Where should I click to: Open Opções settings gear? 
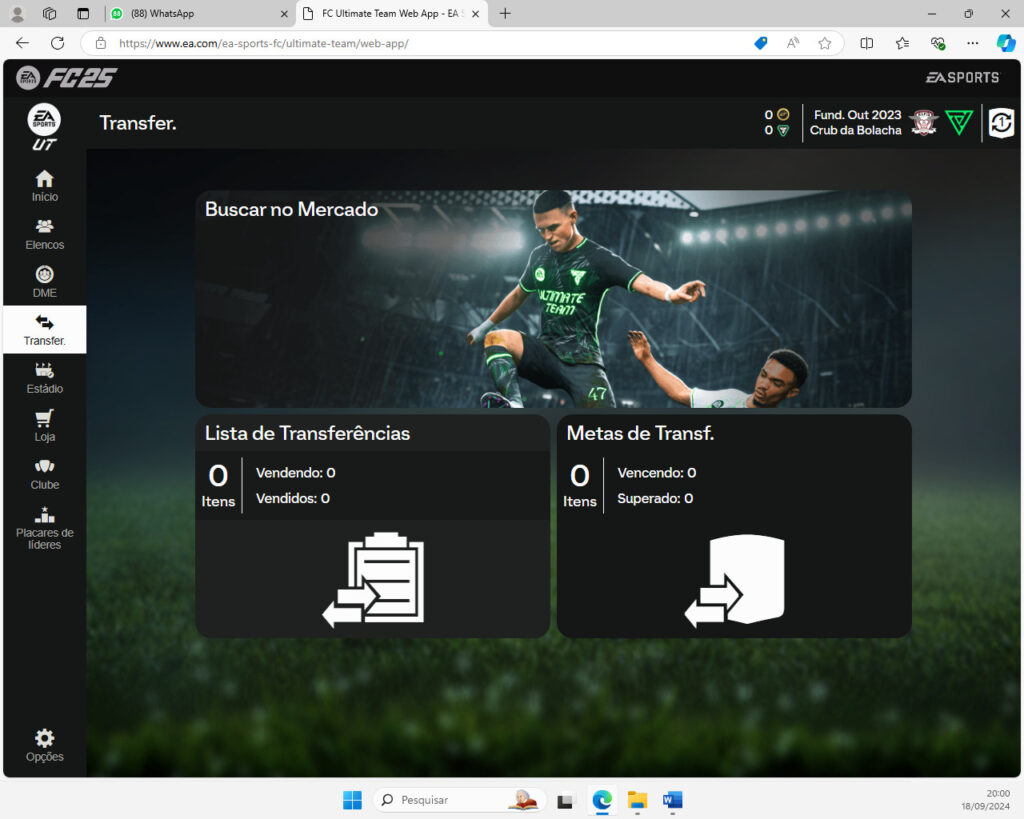(x=44, y=745)
